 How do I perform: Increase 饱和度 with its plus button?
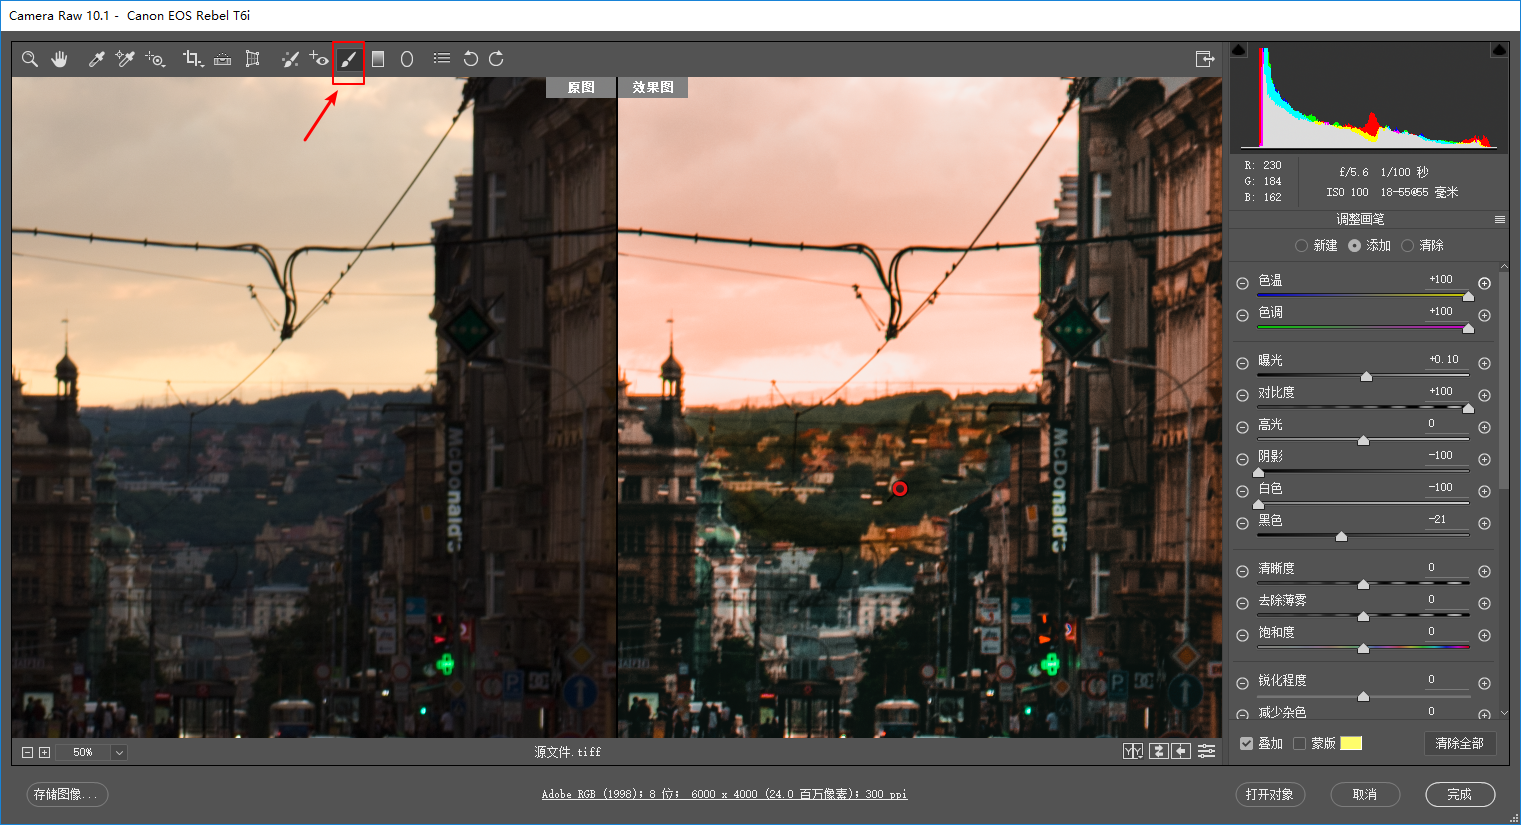click(x=1484, y=635)
